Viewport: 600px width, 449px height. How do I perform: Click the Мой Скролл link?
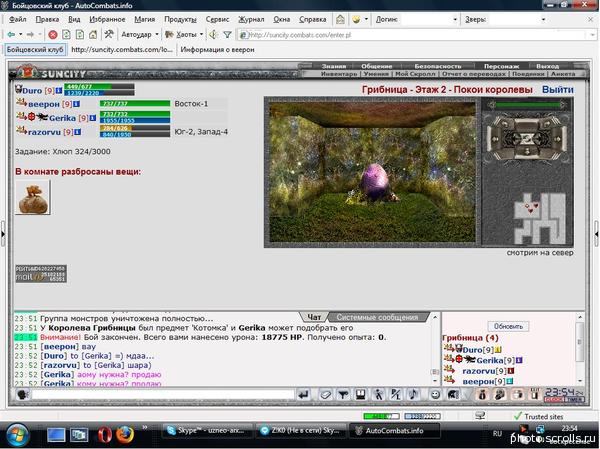[415, 73]
